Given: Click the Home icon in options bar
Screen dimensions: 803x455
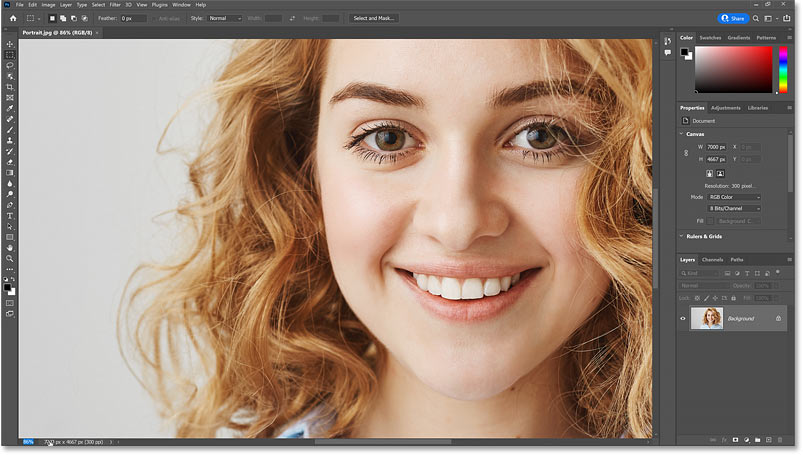Looking at the screenshot, I should click(x=13, y=18).
